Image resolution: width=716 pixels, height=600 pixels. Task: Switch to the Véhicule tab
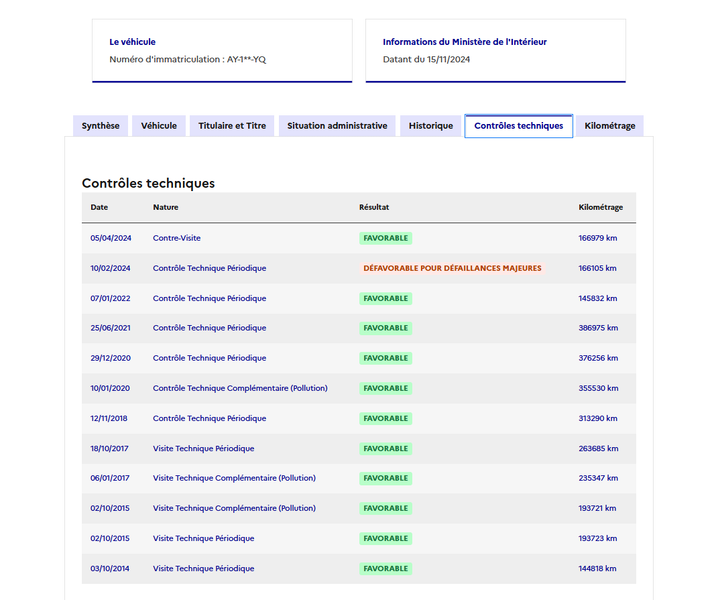coord(159,126)
